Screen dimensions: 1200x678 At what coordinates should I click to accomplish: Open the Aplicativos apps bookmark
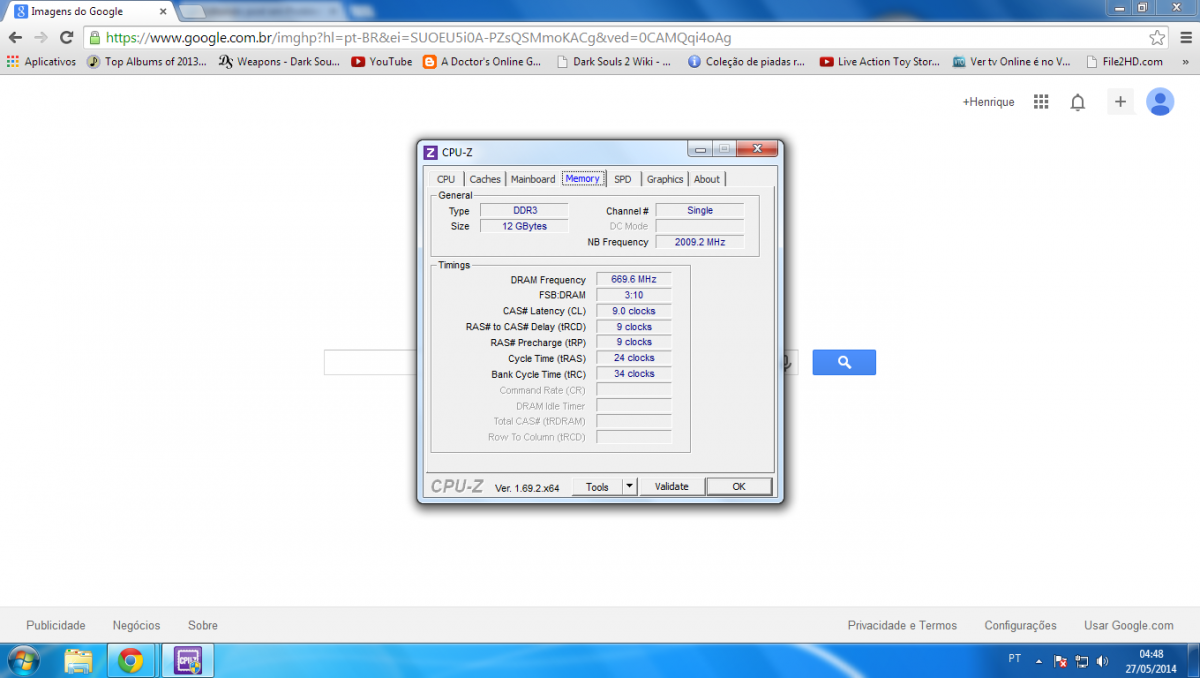tap(41, 61)
